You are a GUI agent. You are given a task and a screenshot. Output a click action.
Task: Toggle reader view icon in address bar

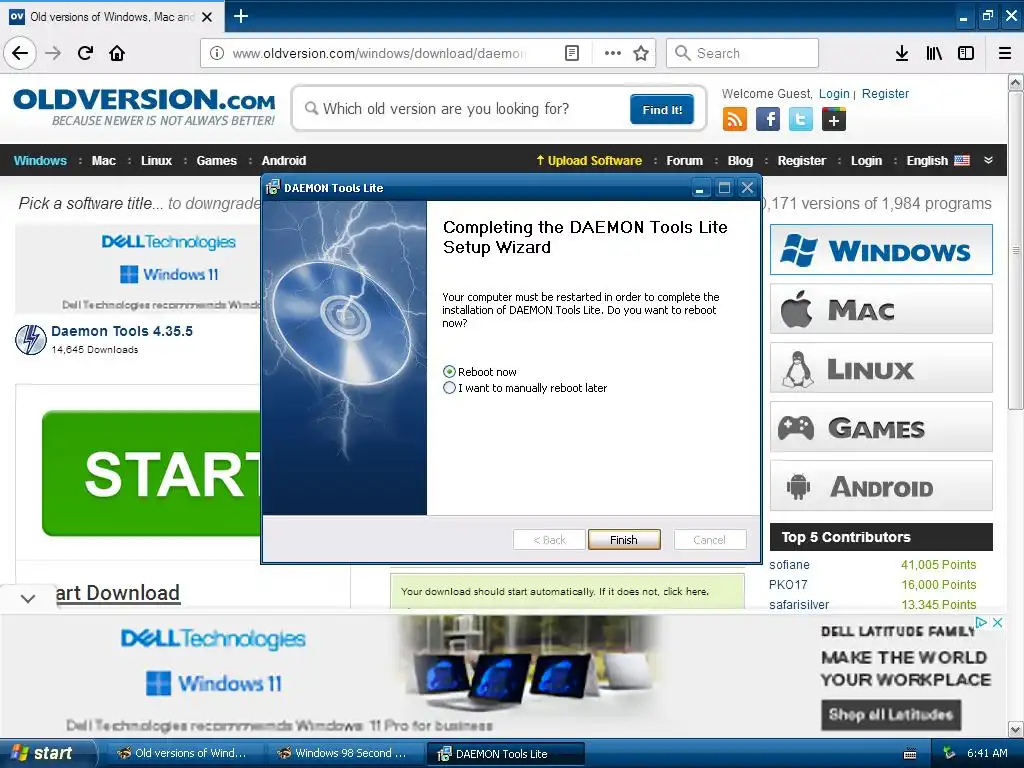[572, 53]
